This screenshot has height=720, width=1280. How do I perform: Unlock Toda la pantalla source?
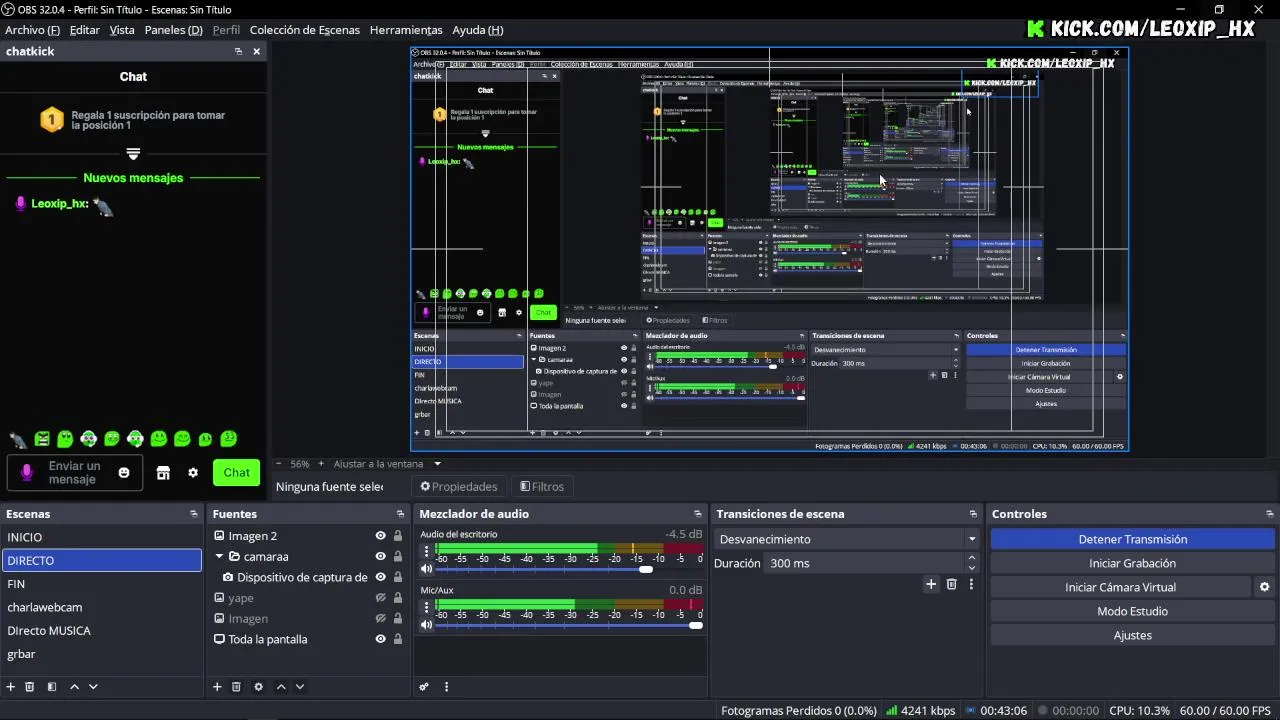click(398, 639)
